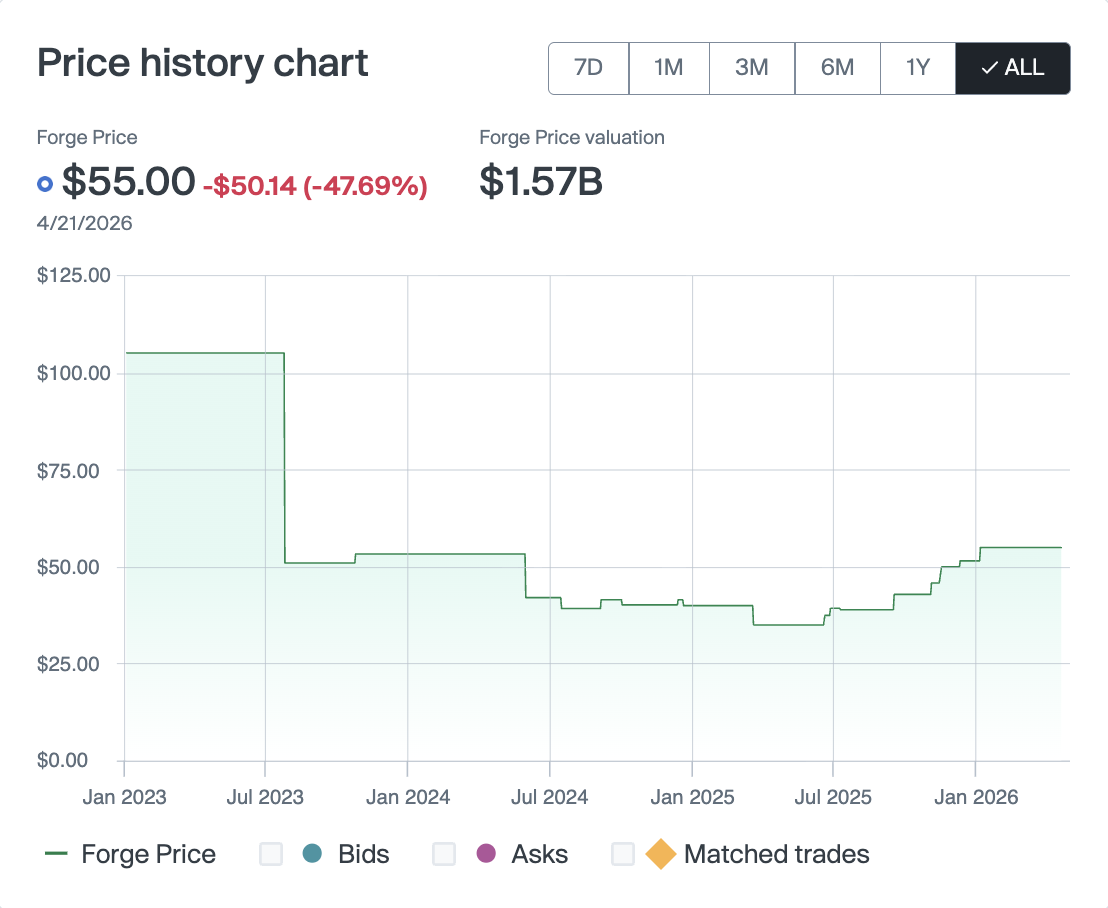This screenshot has height=908, width=1108.
Task: Click the green Forge Price legend line
Action: (x=57, y=854)
